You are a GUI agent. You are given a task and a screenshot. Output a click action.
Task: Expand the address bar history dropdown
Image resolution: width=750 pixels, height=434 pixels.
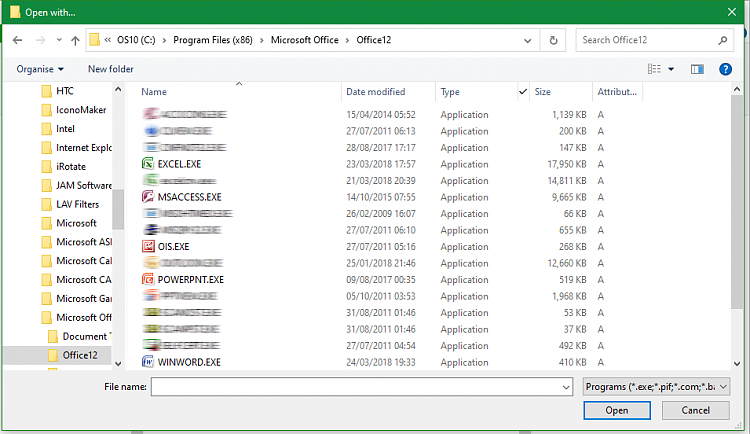pos(528,41)
